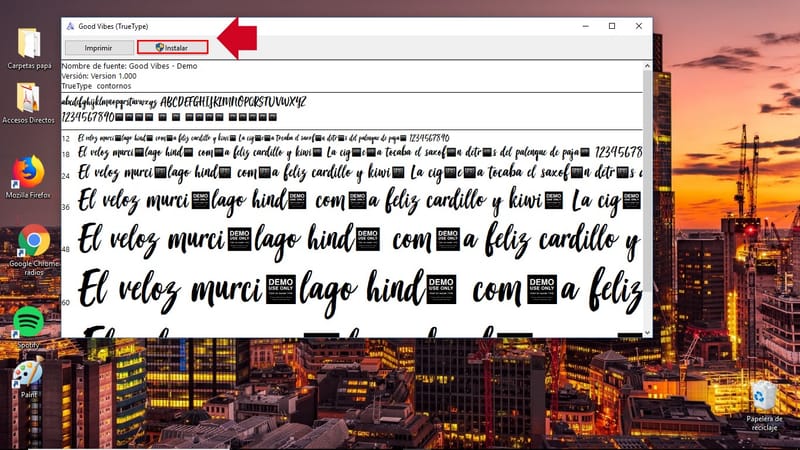Click the size 36 sample sentence line
This screenshot has width=800, height=450.
click(360, 201)
